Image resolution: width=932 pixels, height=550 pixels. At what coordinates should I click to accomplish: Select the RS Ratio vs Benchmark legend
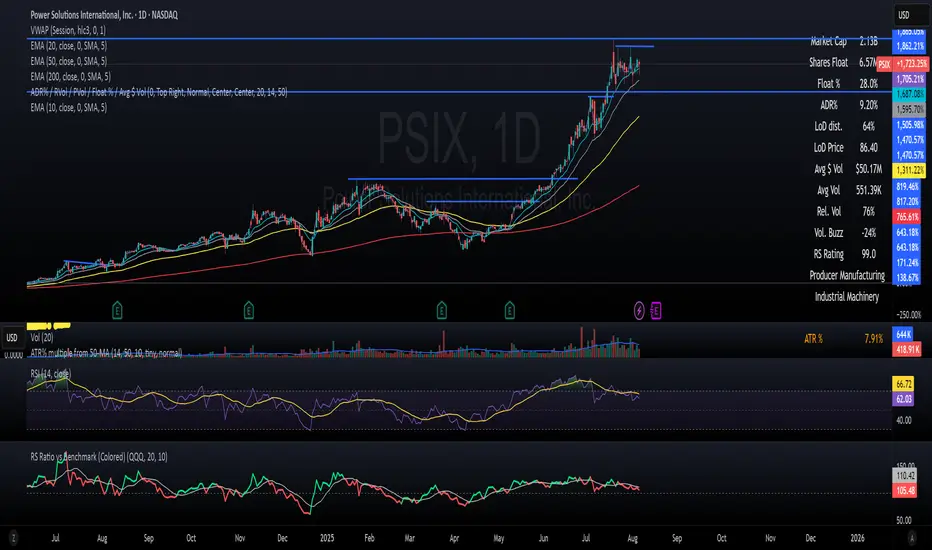(99, 457)
